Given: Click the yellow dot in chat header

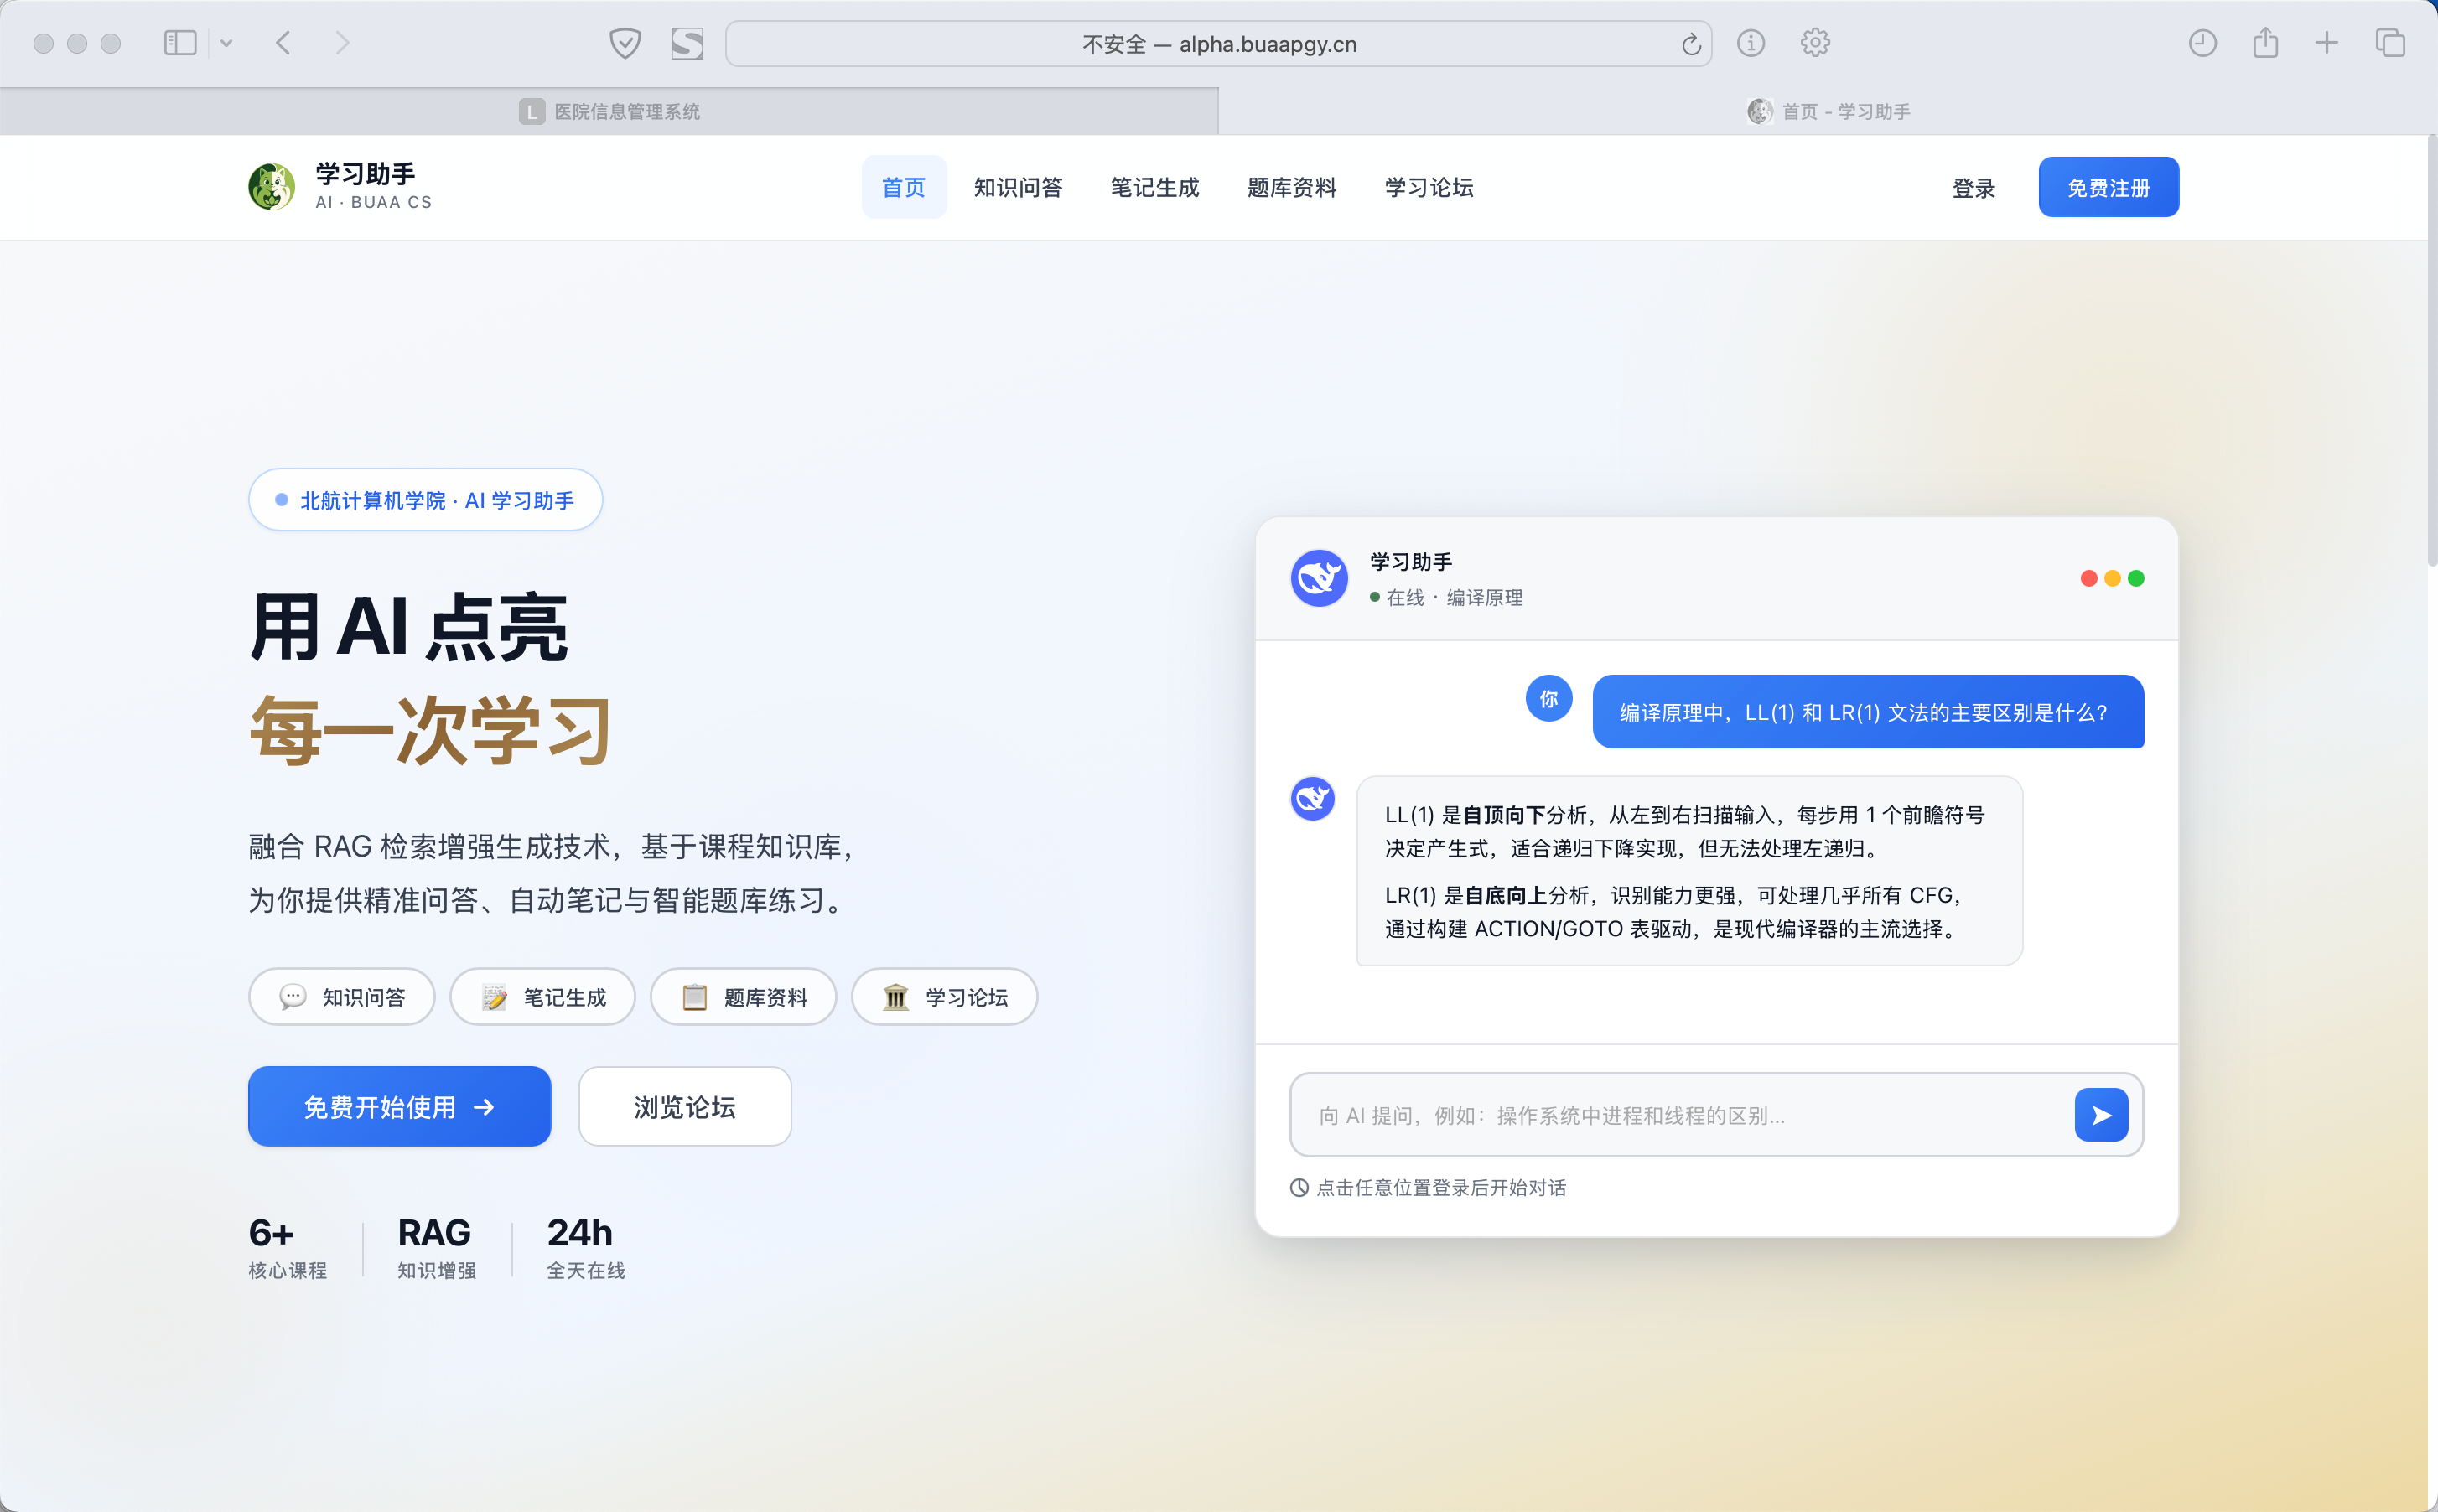Looking at the screenshot, I should (2112, 578).
